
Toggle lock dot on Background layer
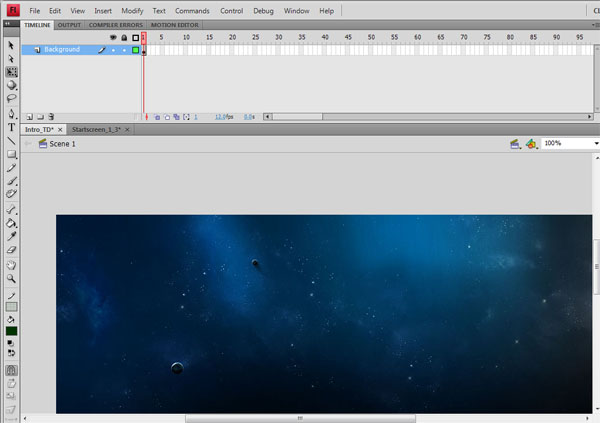(x=123, y=49)
